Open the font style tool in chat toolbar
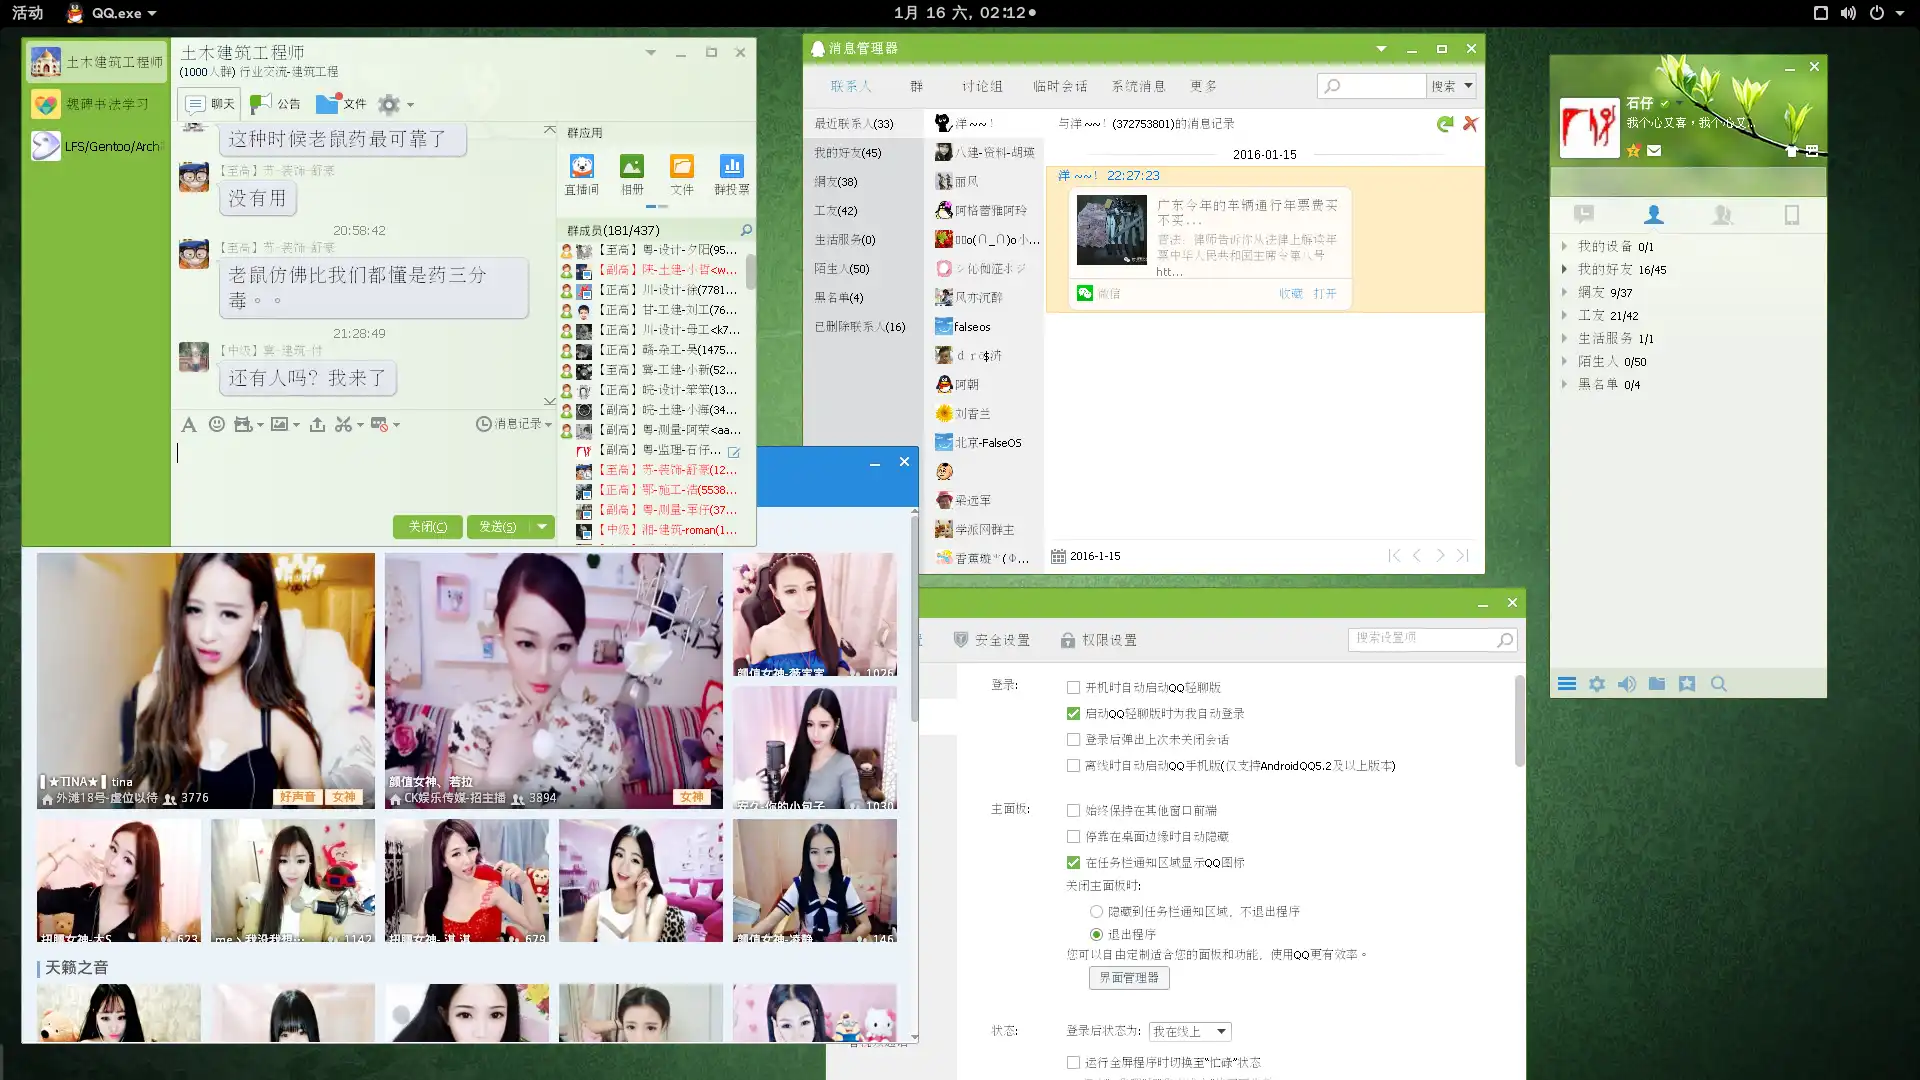Image resolution: width=1920 pixels, height=1080 pixels. point(188,425)
